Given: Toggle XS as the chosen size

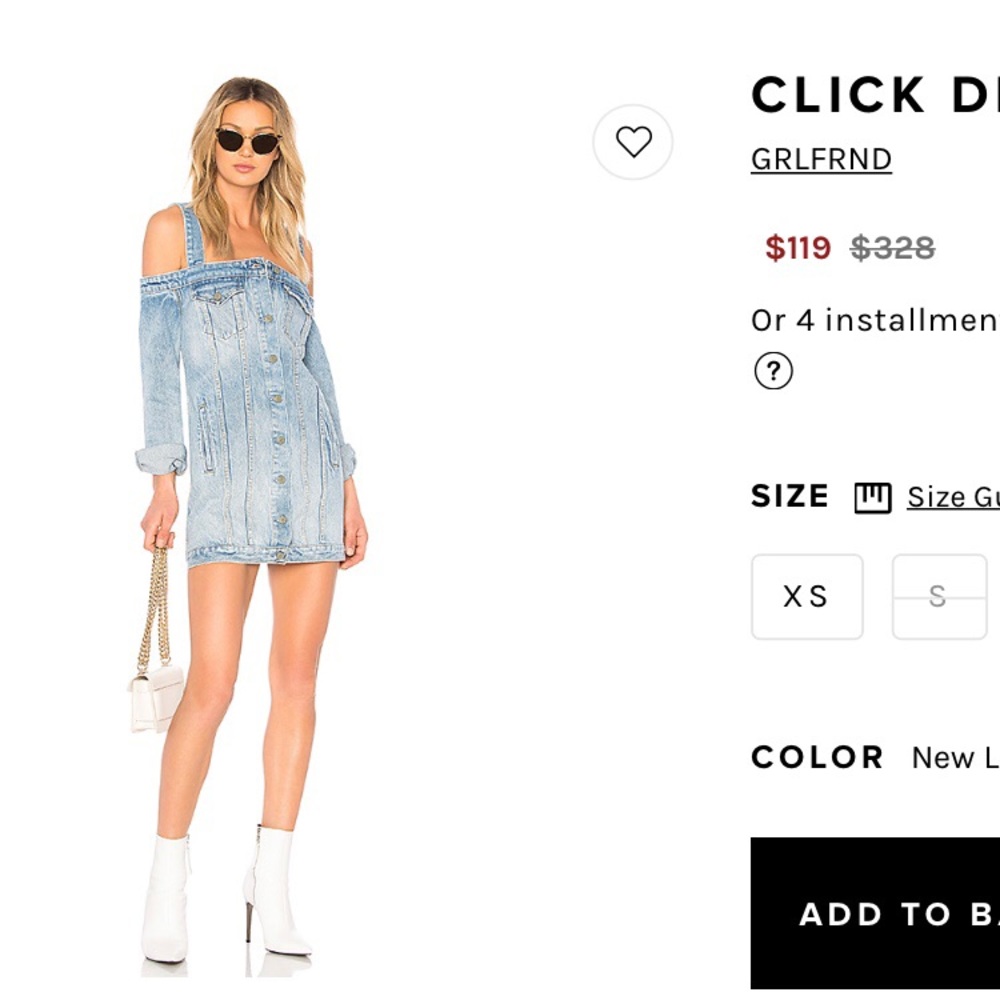Looking at the screenshot, I should click(x=807, y=596).
